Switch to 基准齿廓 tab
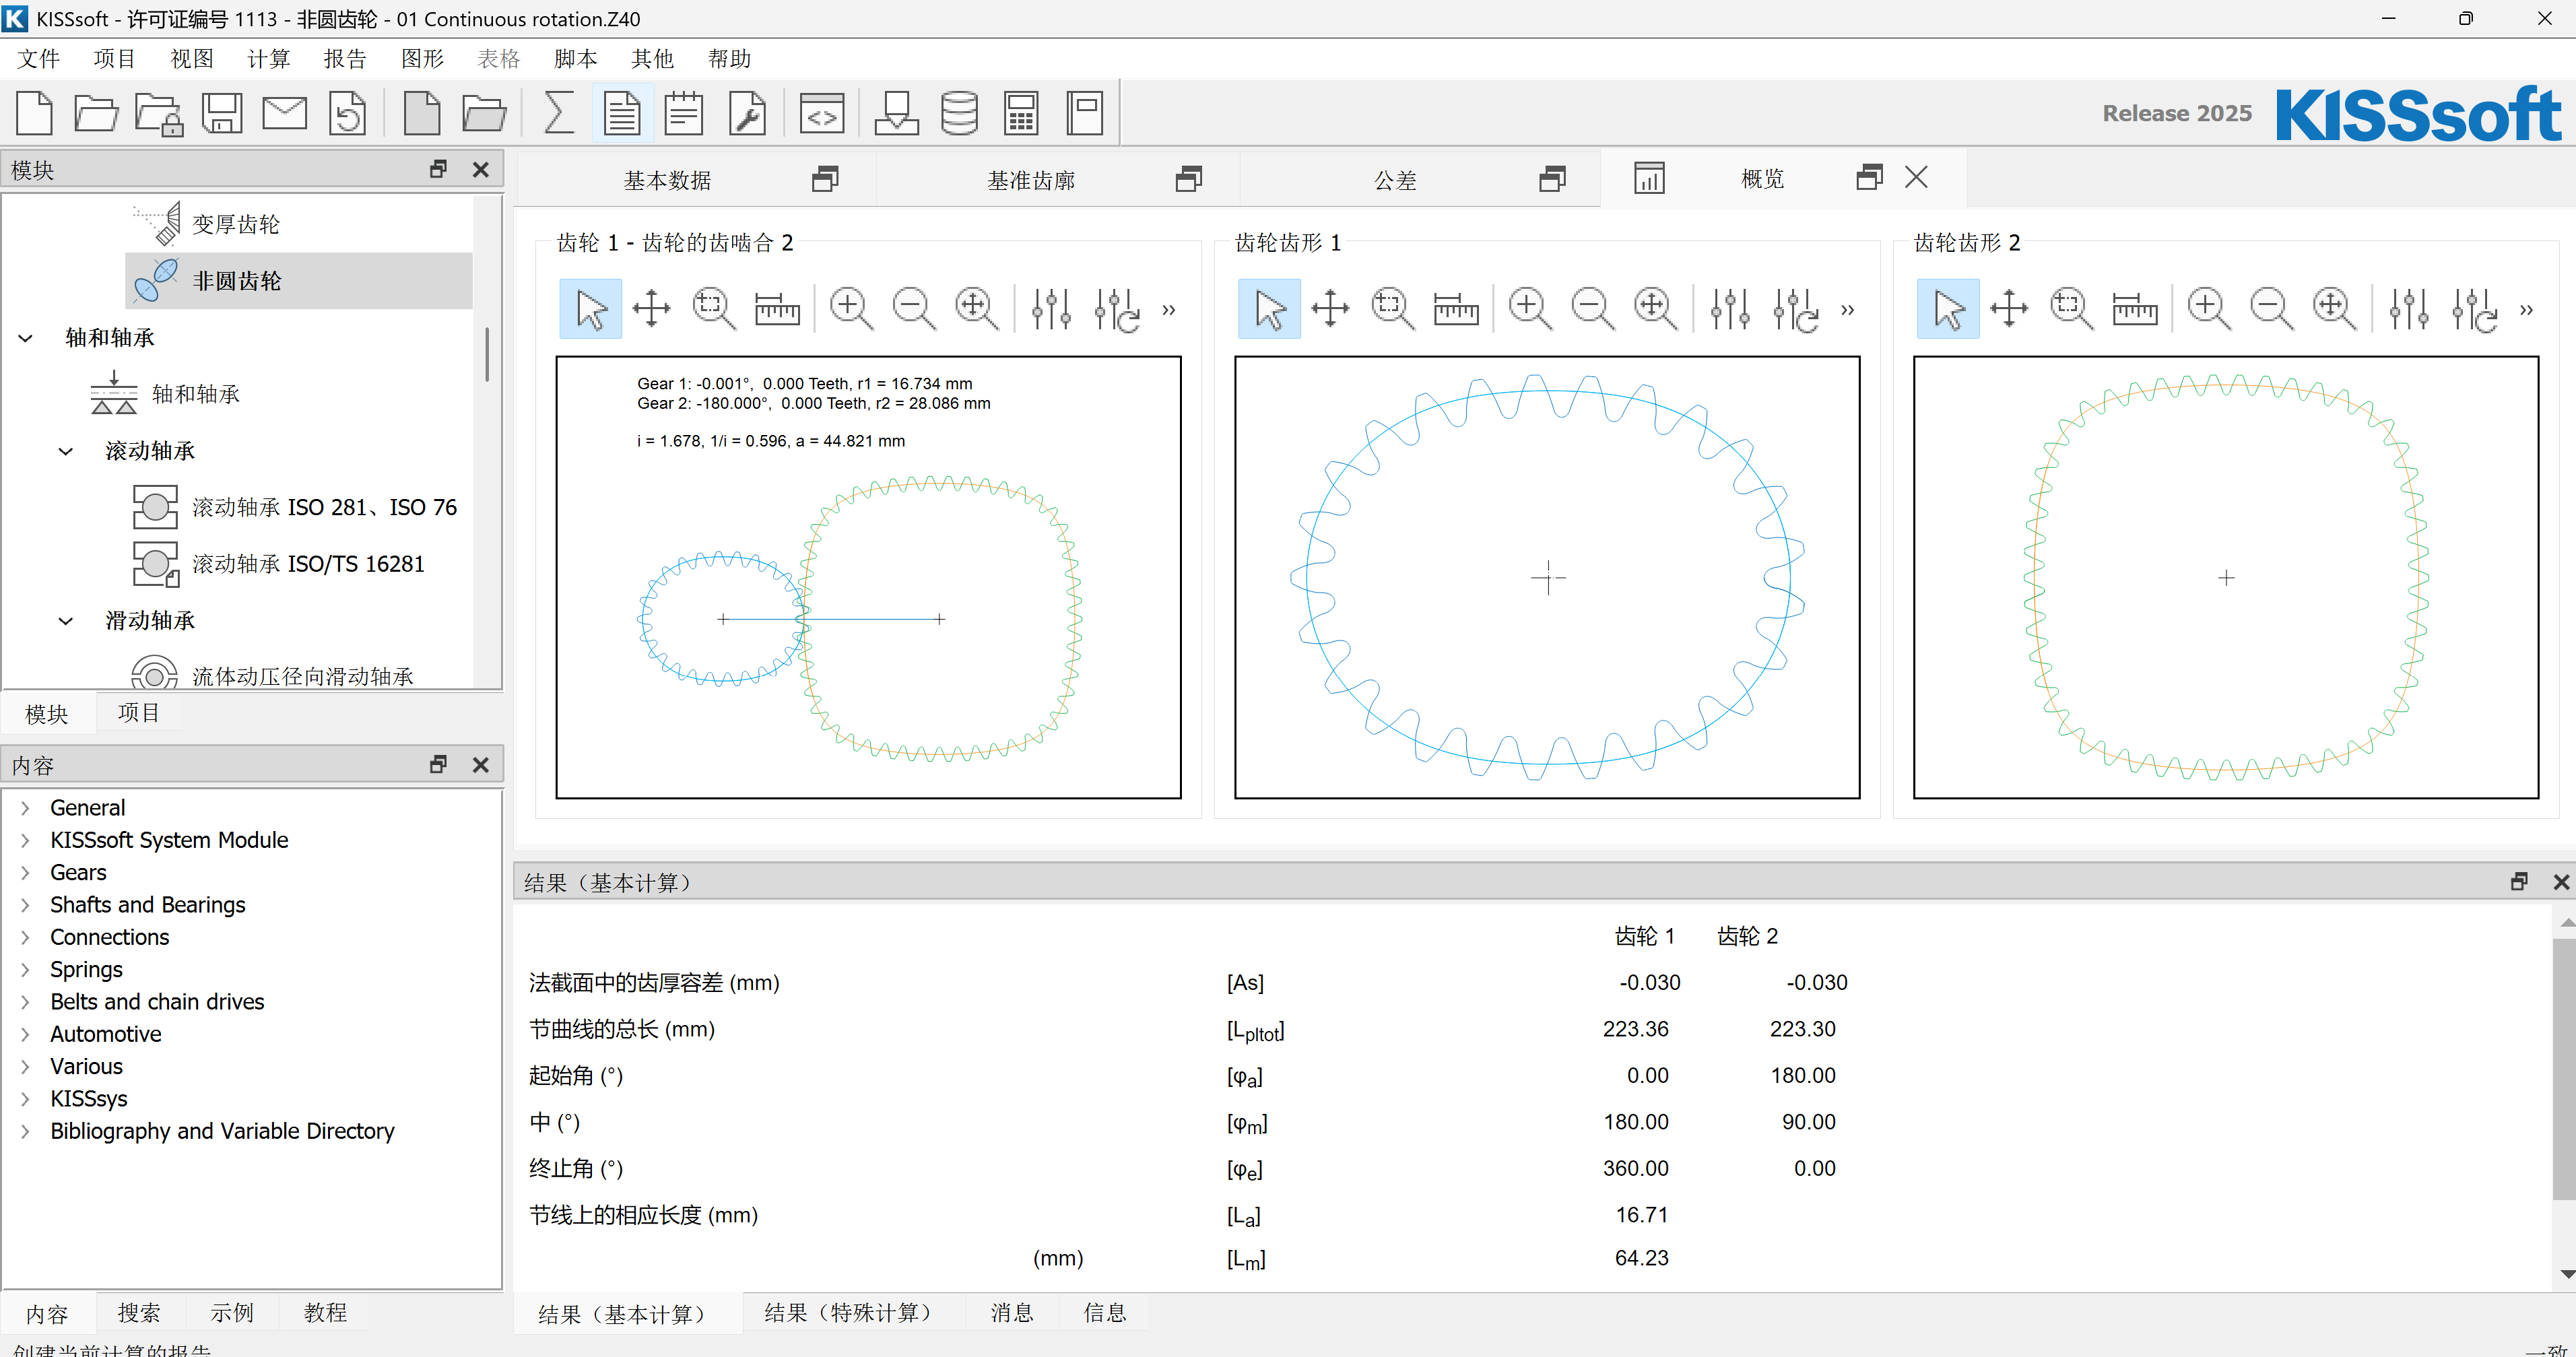2576x1357 pixels. click(1031, 180)
